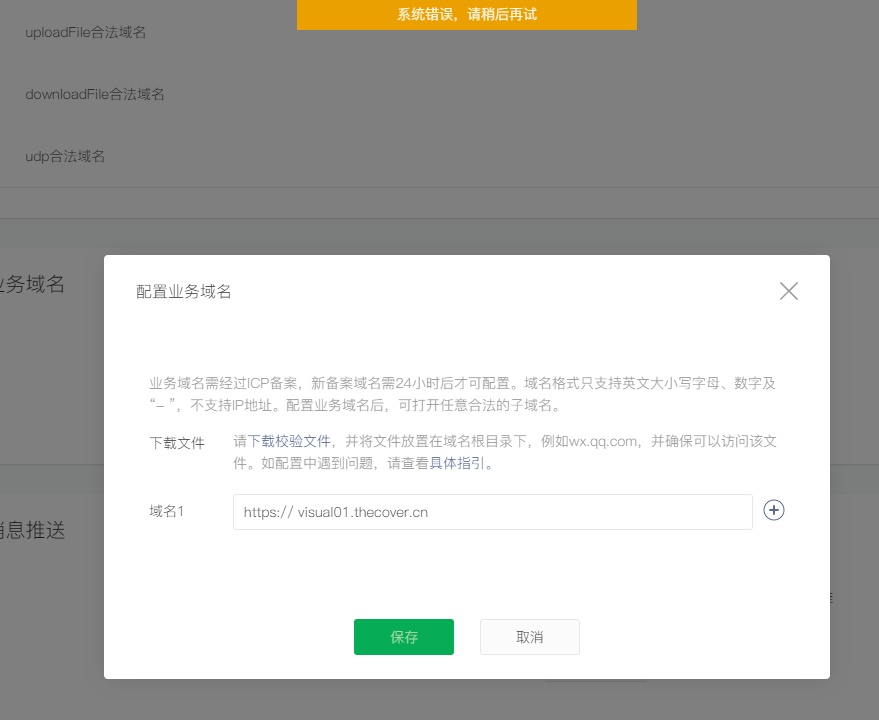The width and height of the screenshot is (879, 720).
Task: Close the 配置业务域名 dialog with X
Action: [788, 291]
